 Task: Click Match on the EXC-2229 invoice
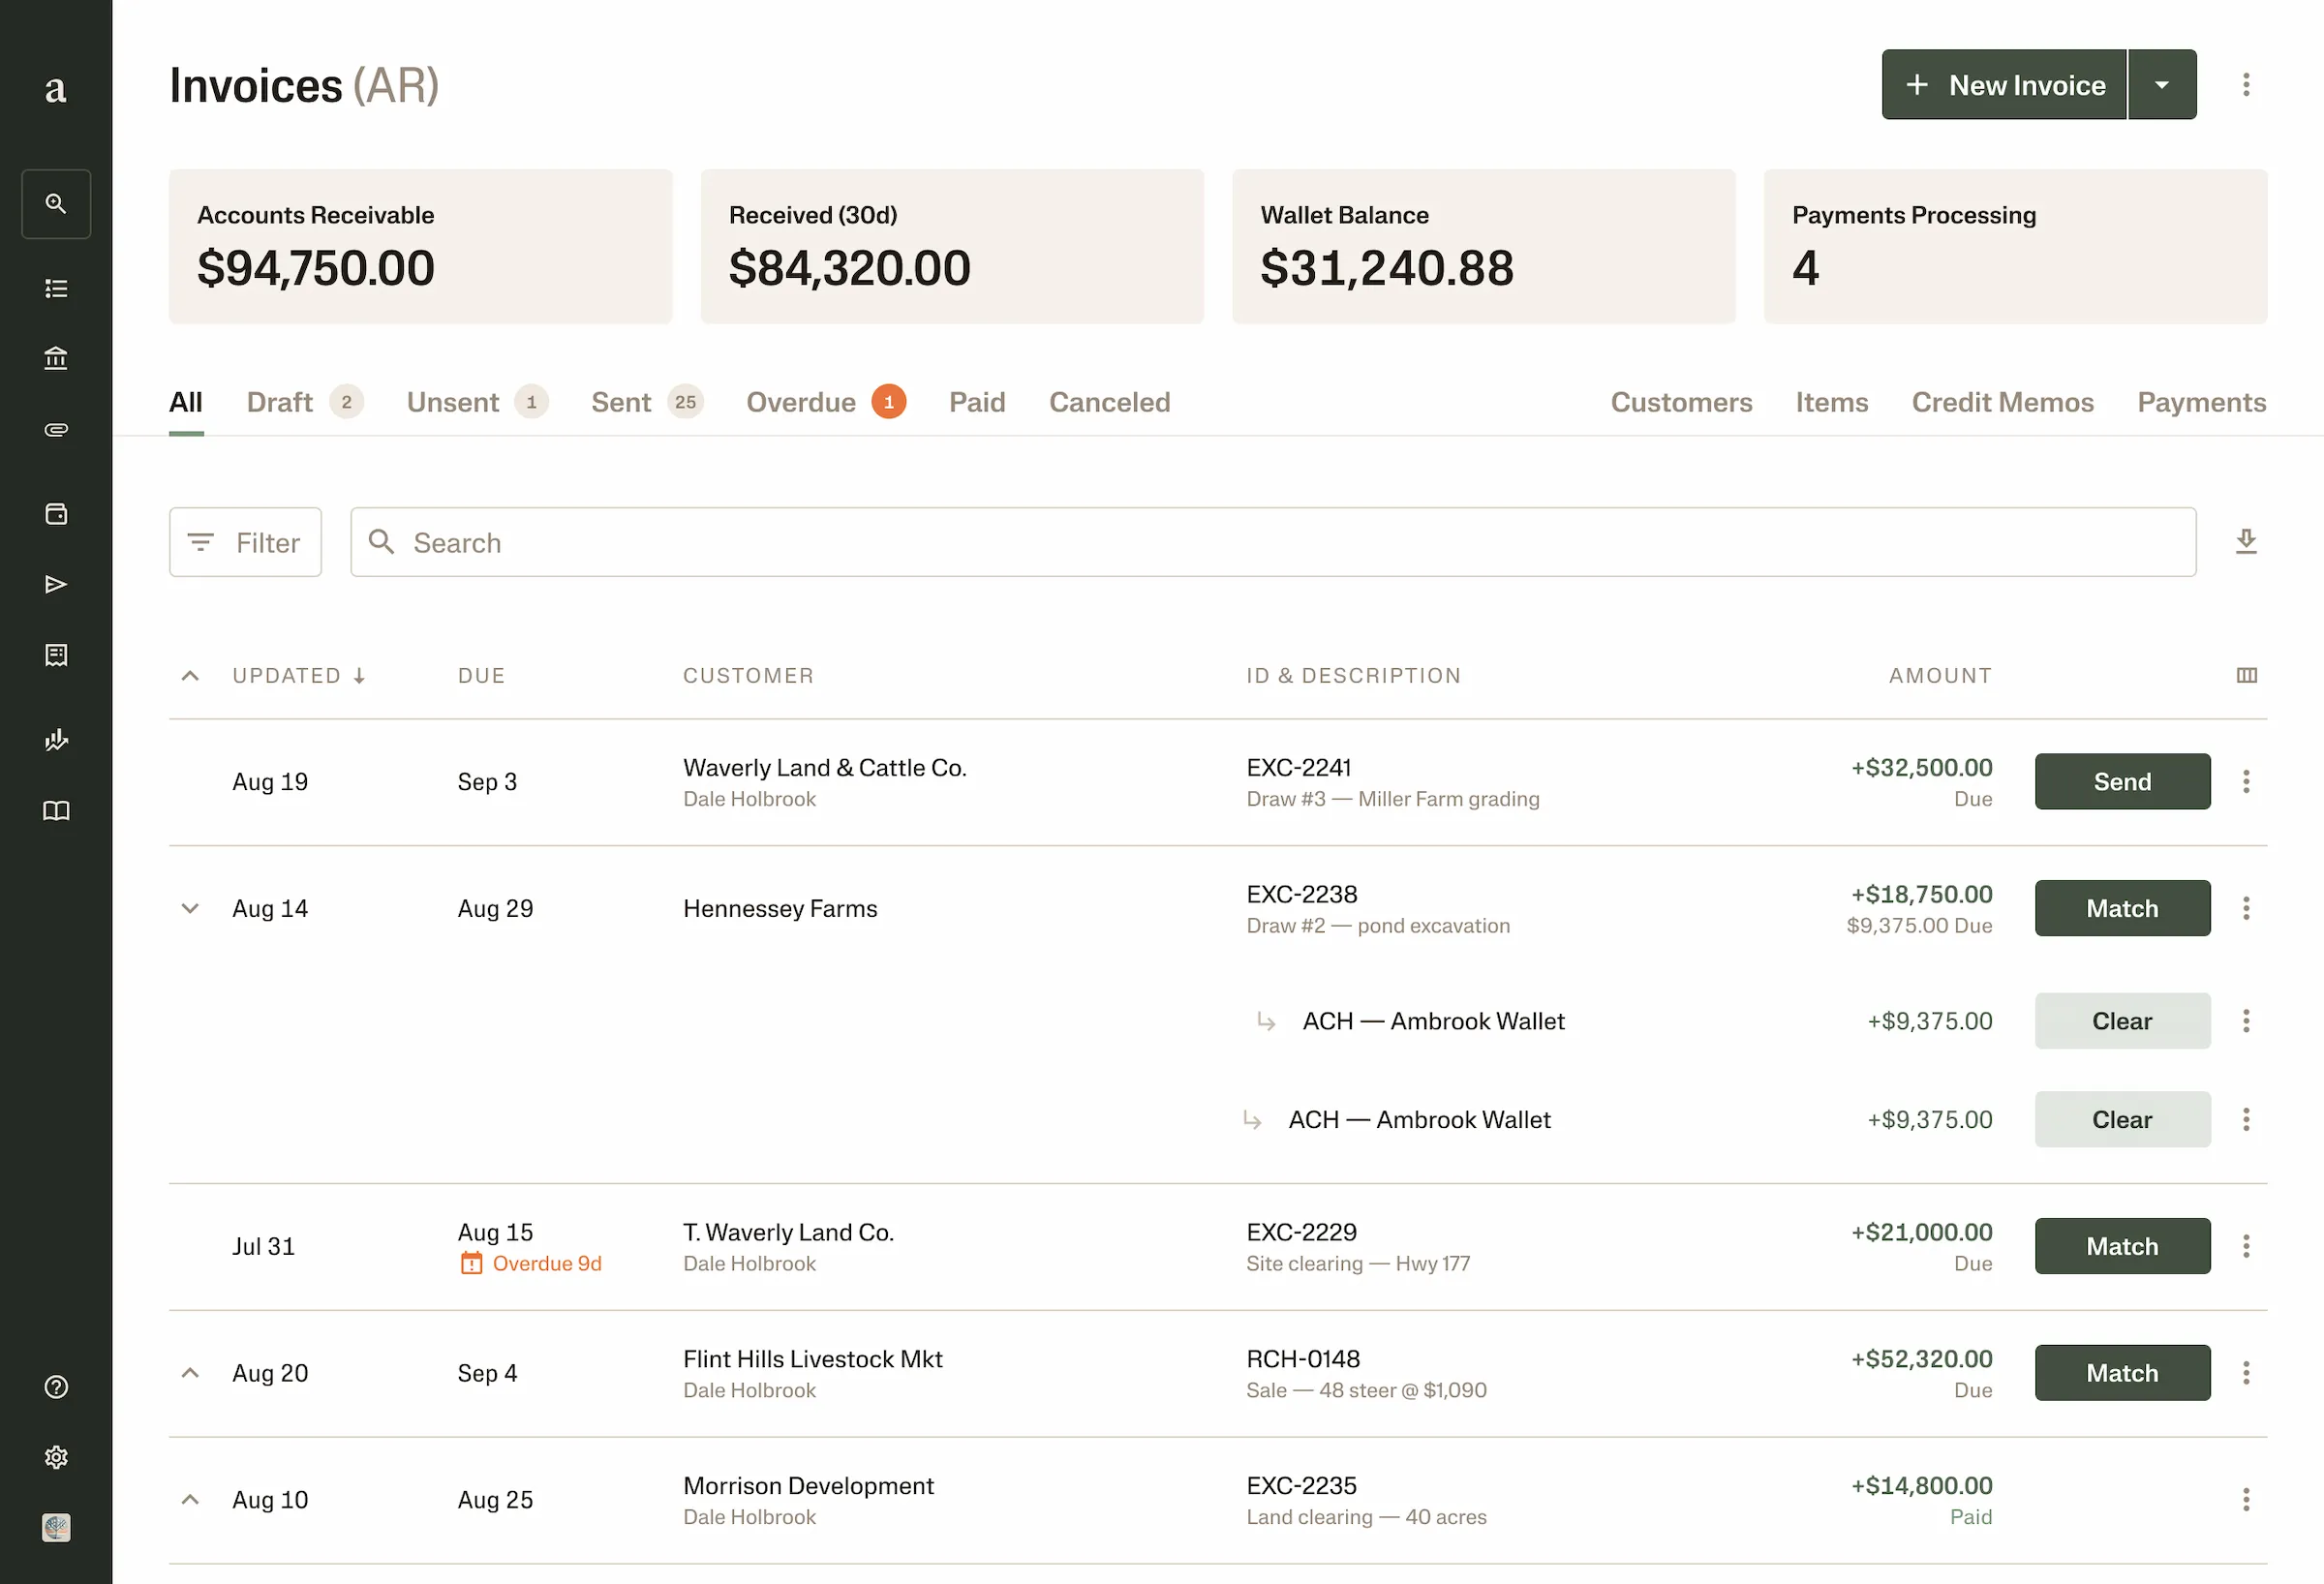point(2122,1246)
